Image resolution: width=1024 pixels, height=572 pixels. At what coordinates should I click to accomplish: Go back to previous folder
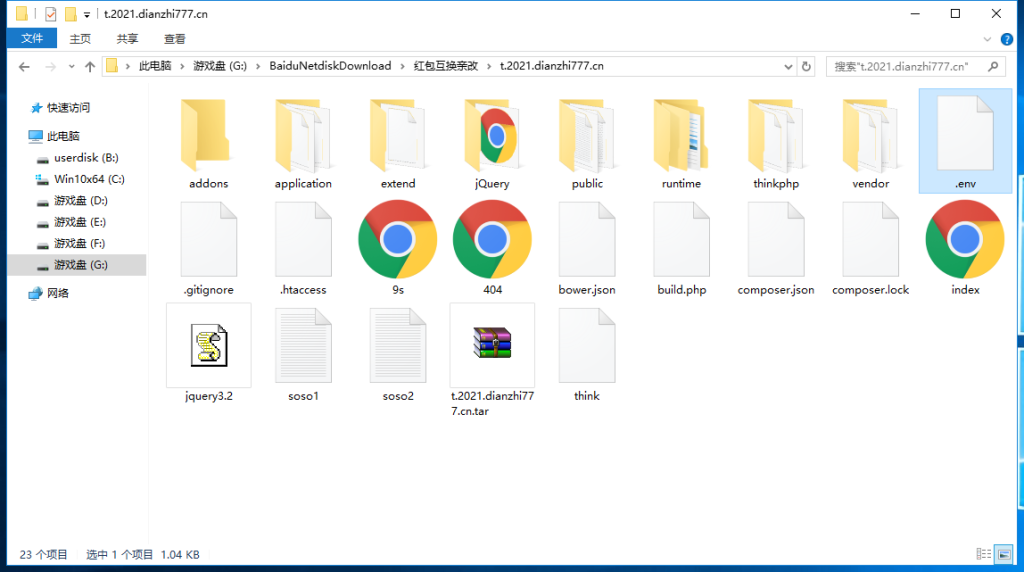pyautogui.click(x=24, y=67)
